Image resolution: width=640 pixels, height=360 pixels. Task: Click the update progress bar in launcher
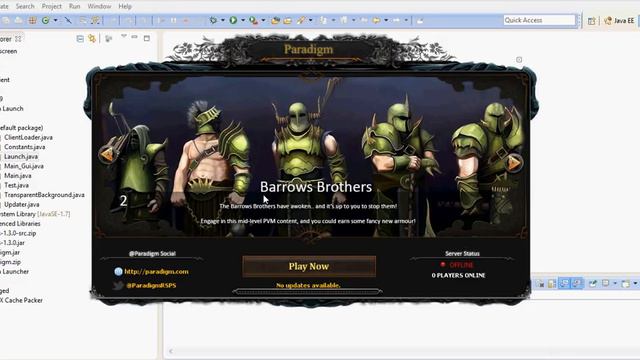[308, 291]
